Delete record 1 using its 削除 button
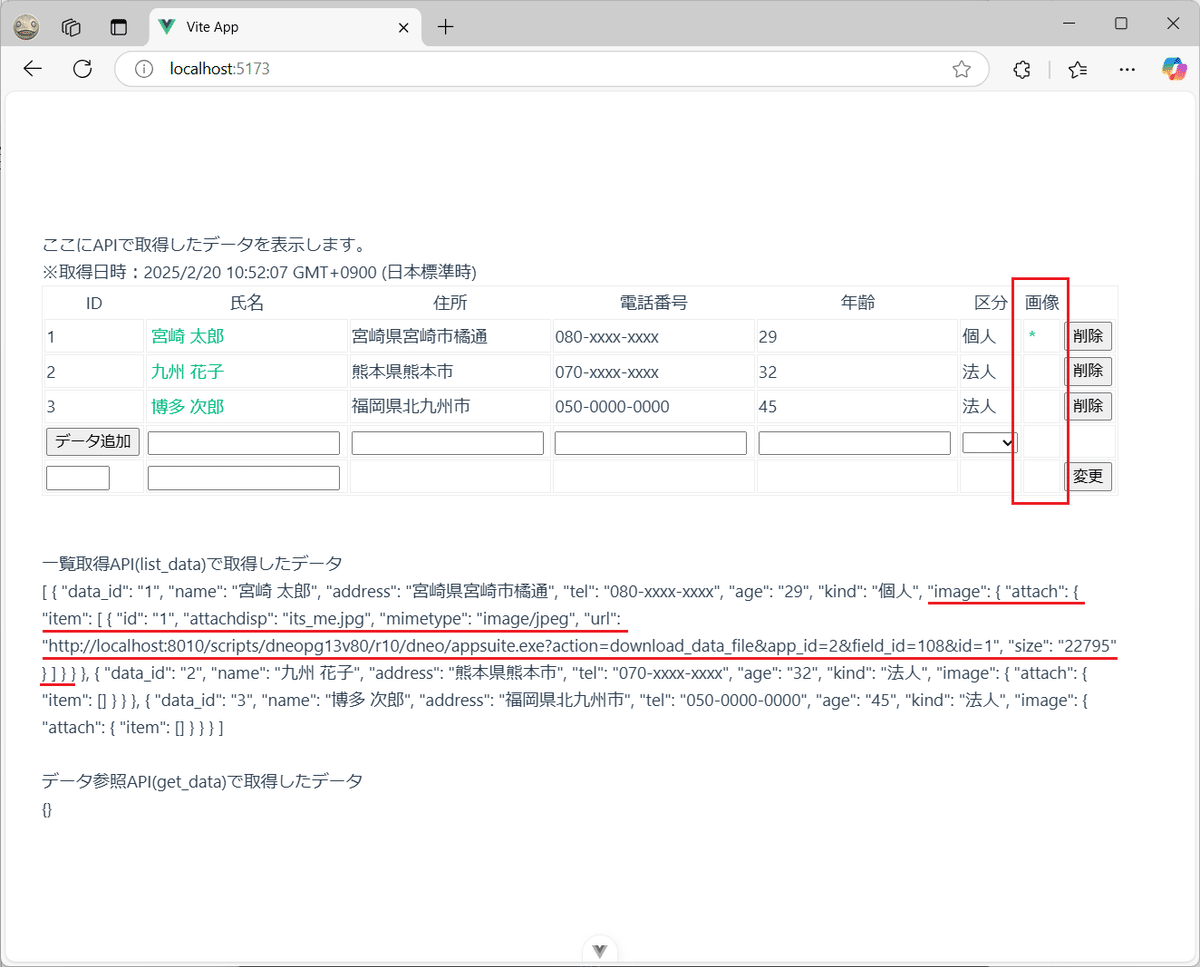The height and width of the screenshot is (967, 1200). point(1088,336)
